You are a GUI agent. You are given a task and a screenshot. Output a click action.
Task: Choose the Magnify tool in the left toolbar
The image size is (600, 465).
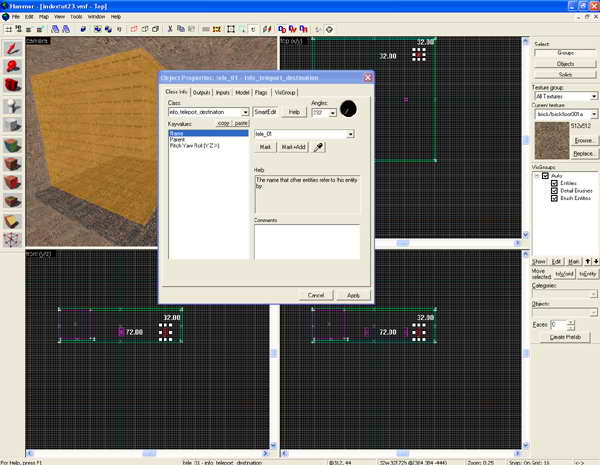[x=13, y=67]
